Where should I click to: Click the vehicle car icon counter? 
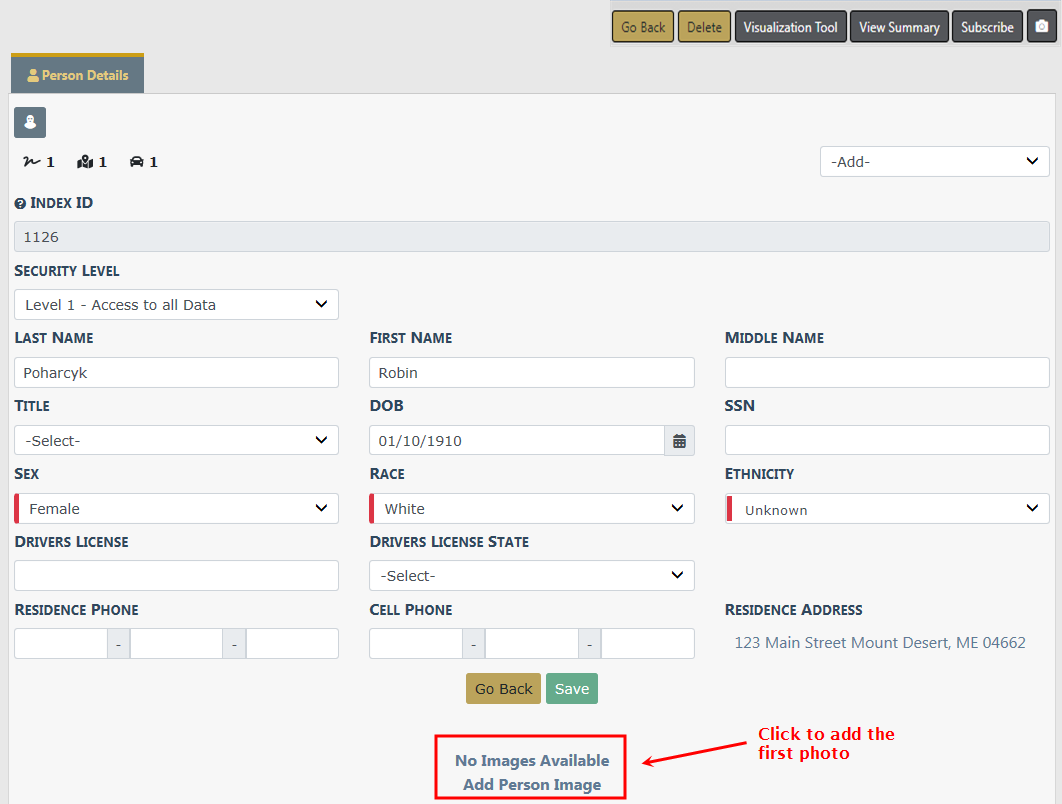click(x=143, y=162)
